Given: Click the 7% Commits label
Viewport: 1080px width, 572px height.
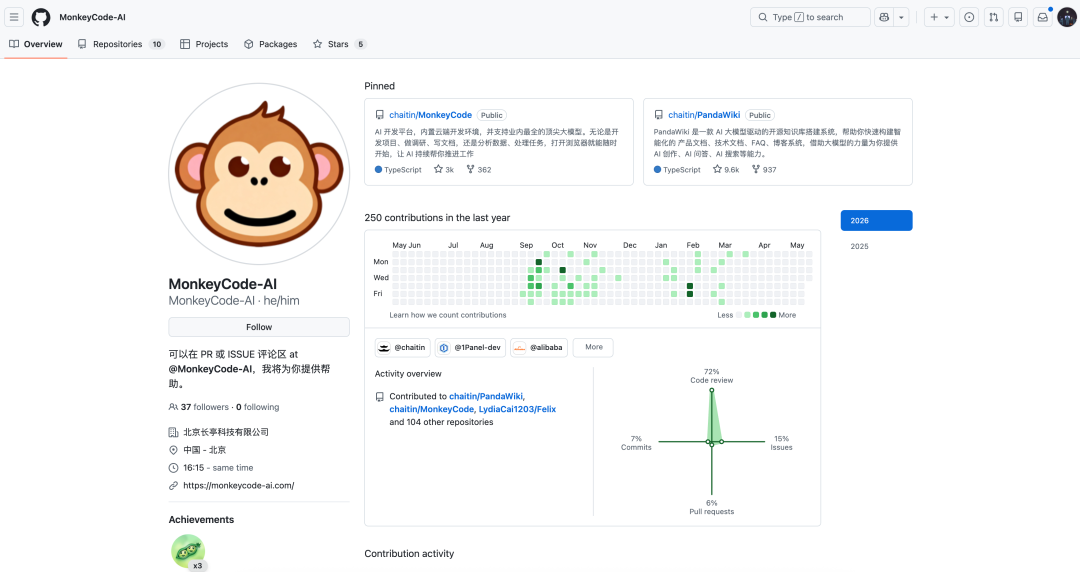Looking at the screenshot, I should 636,443.
